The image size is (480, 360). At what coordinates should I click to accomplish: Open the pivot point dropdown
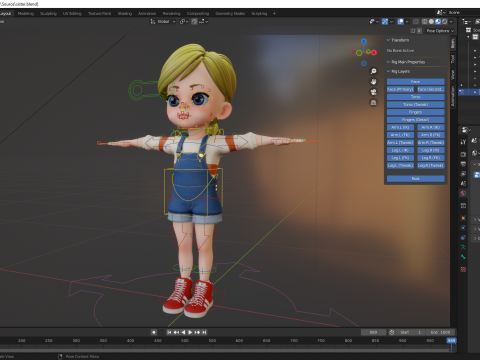(184, 21)
